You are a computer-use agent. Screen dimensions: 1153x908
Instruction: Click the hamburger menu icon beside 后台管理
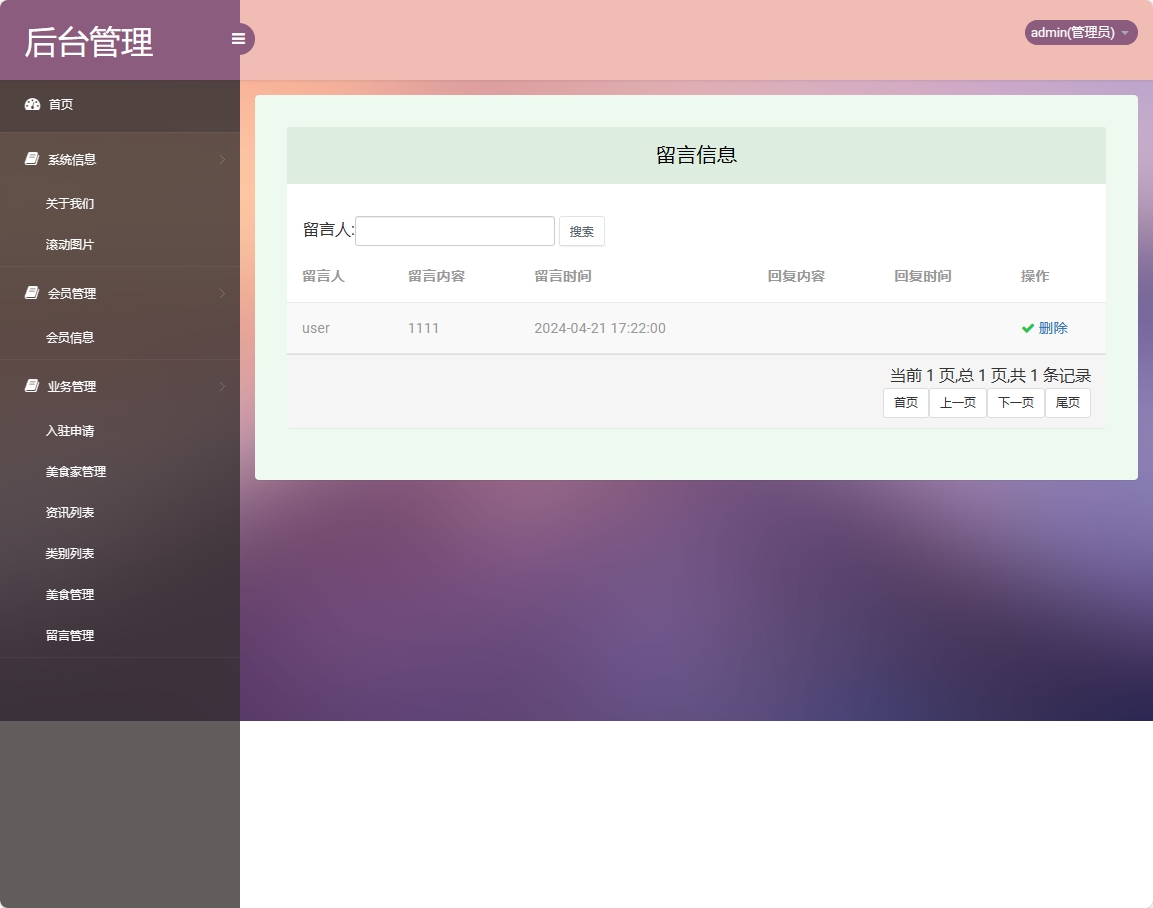[x=238, y=38]
